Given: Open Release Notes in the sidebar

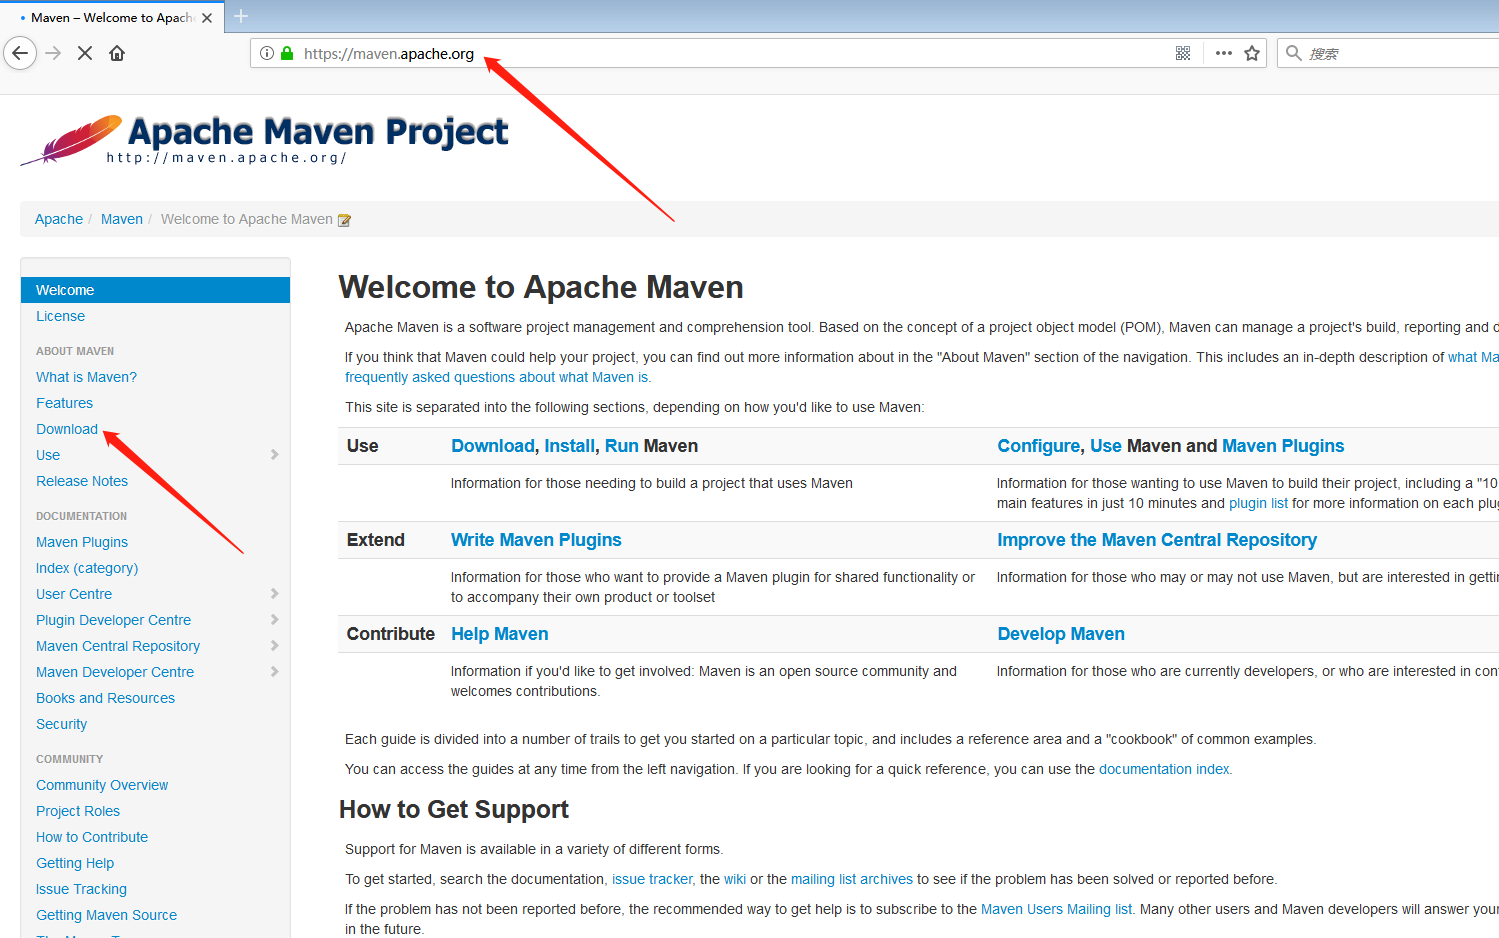Looking at the screenshot, I should (82, 481).
